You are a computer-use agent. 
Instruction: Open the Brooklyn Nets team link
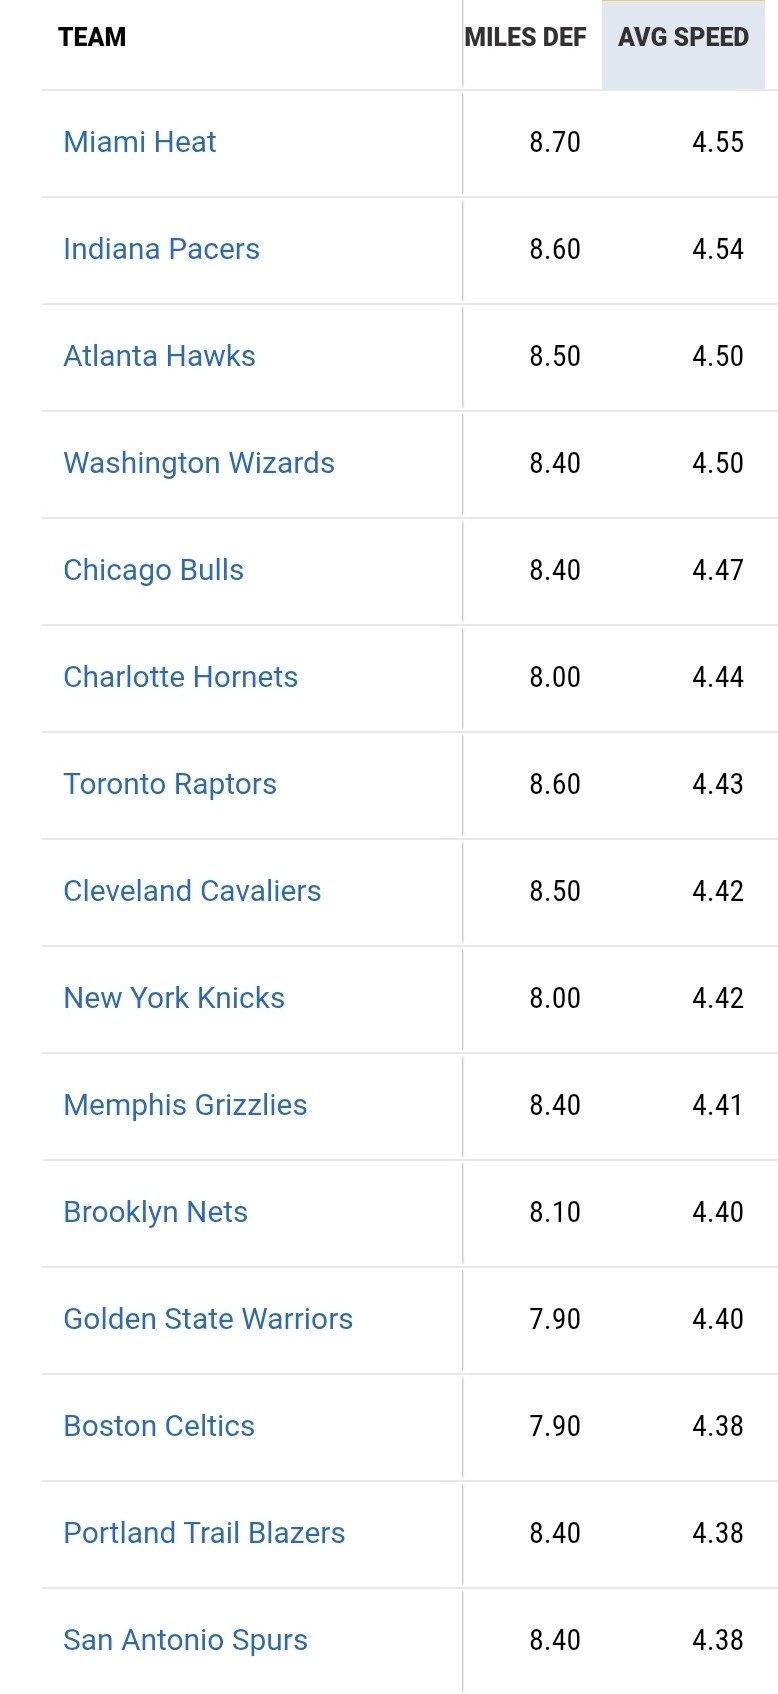pyautogui.click(x=155, y=1212)
